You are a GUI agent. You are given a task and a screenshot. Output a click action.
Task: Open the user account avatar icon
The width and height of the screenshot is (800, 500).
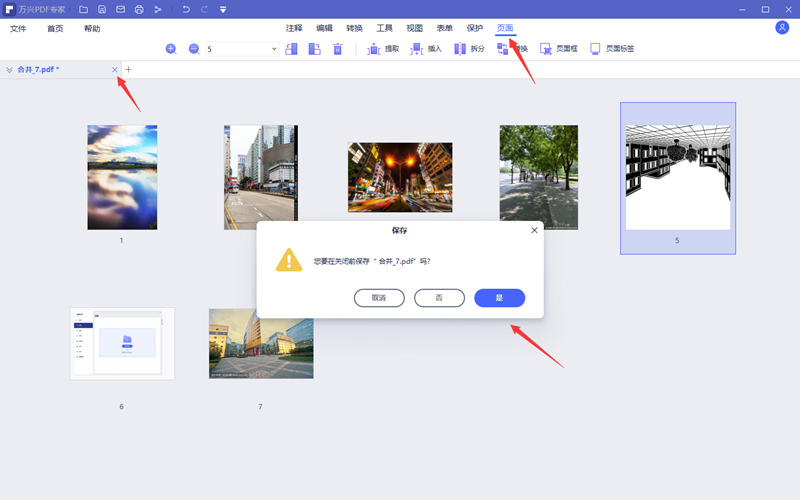[x=782, y=28]
